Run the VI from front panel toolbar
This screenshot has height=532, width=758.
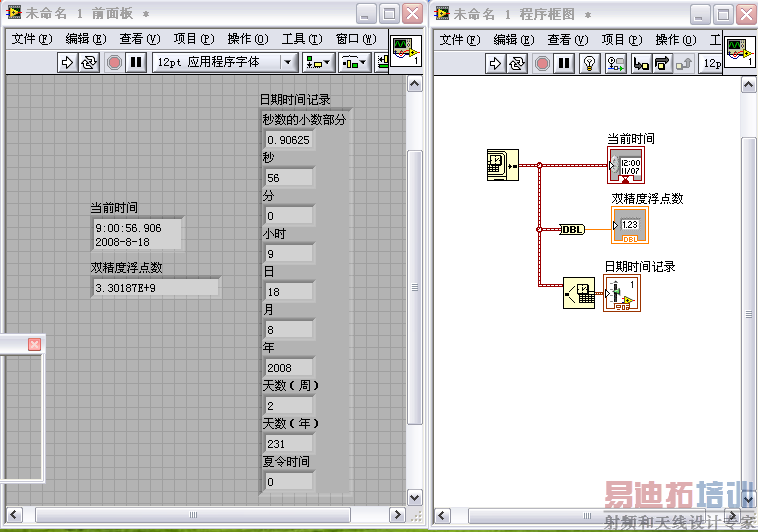(67, 62)
